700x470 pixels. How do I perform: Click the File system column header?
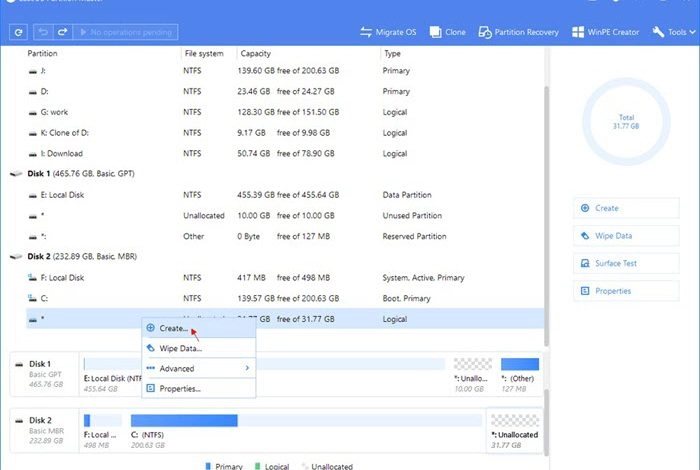coord(204,53)
